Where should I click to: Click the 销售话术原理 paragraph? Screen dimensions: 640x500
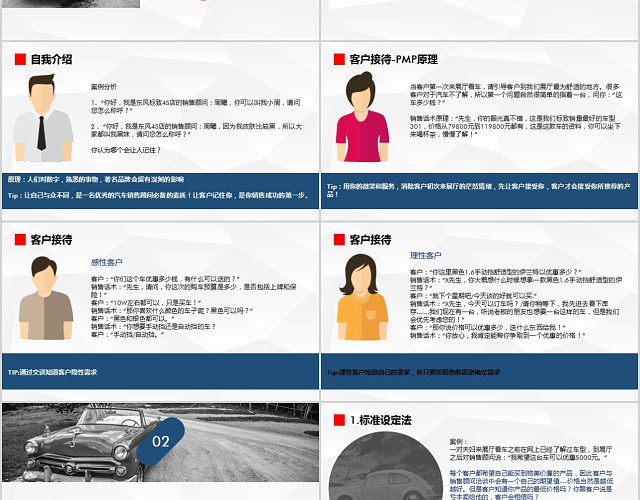click(x=515, y=126)
